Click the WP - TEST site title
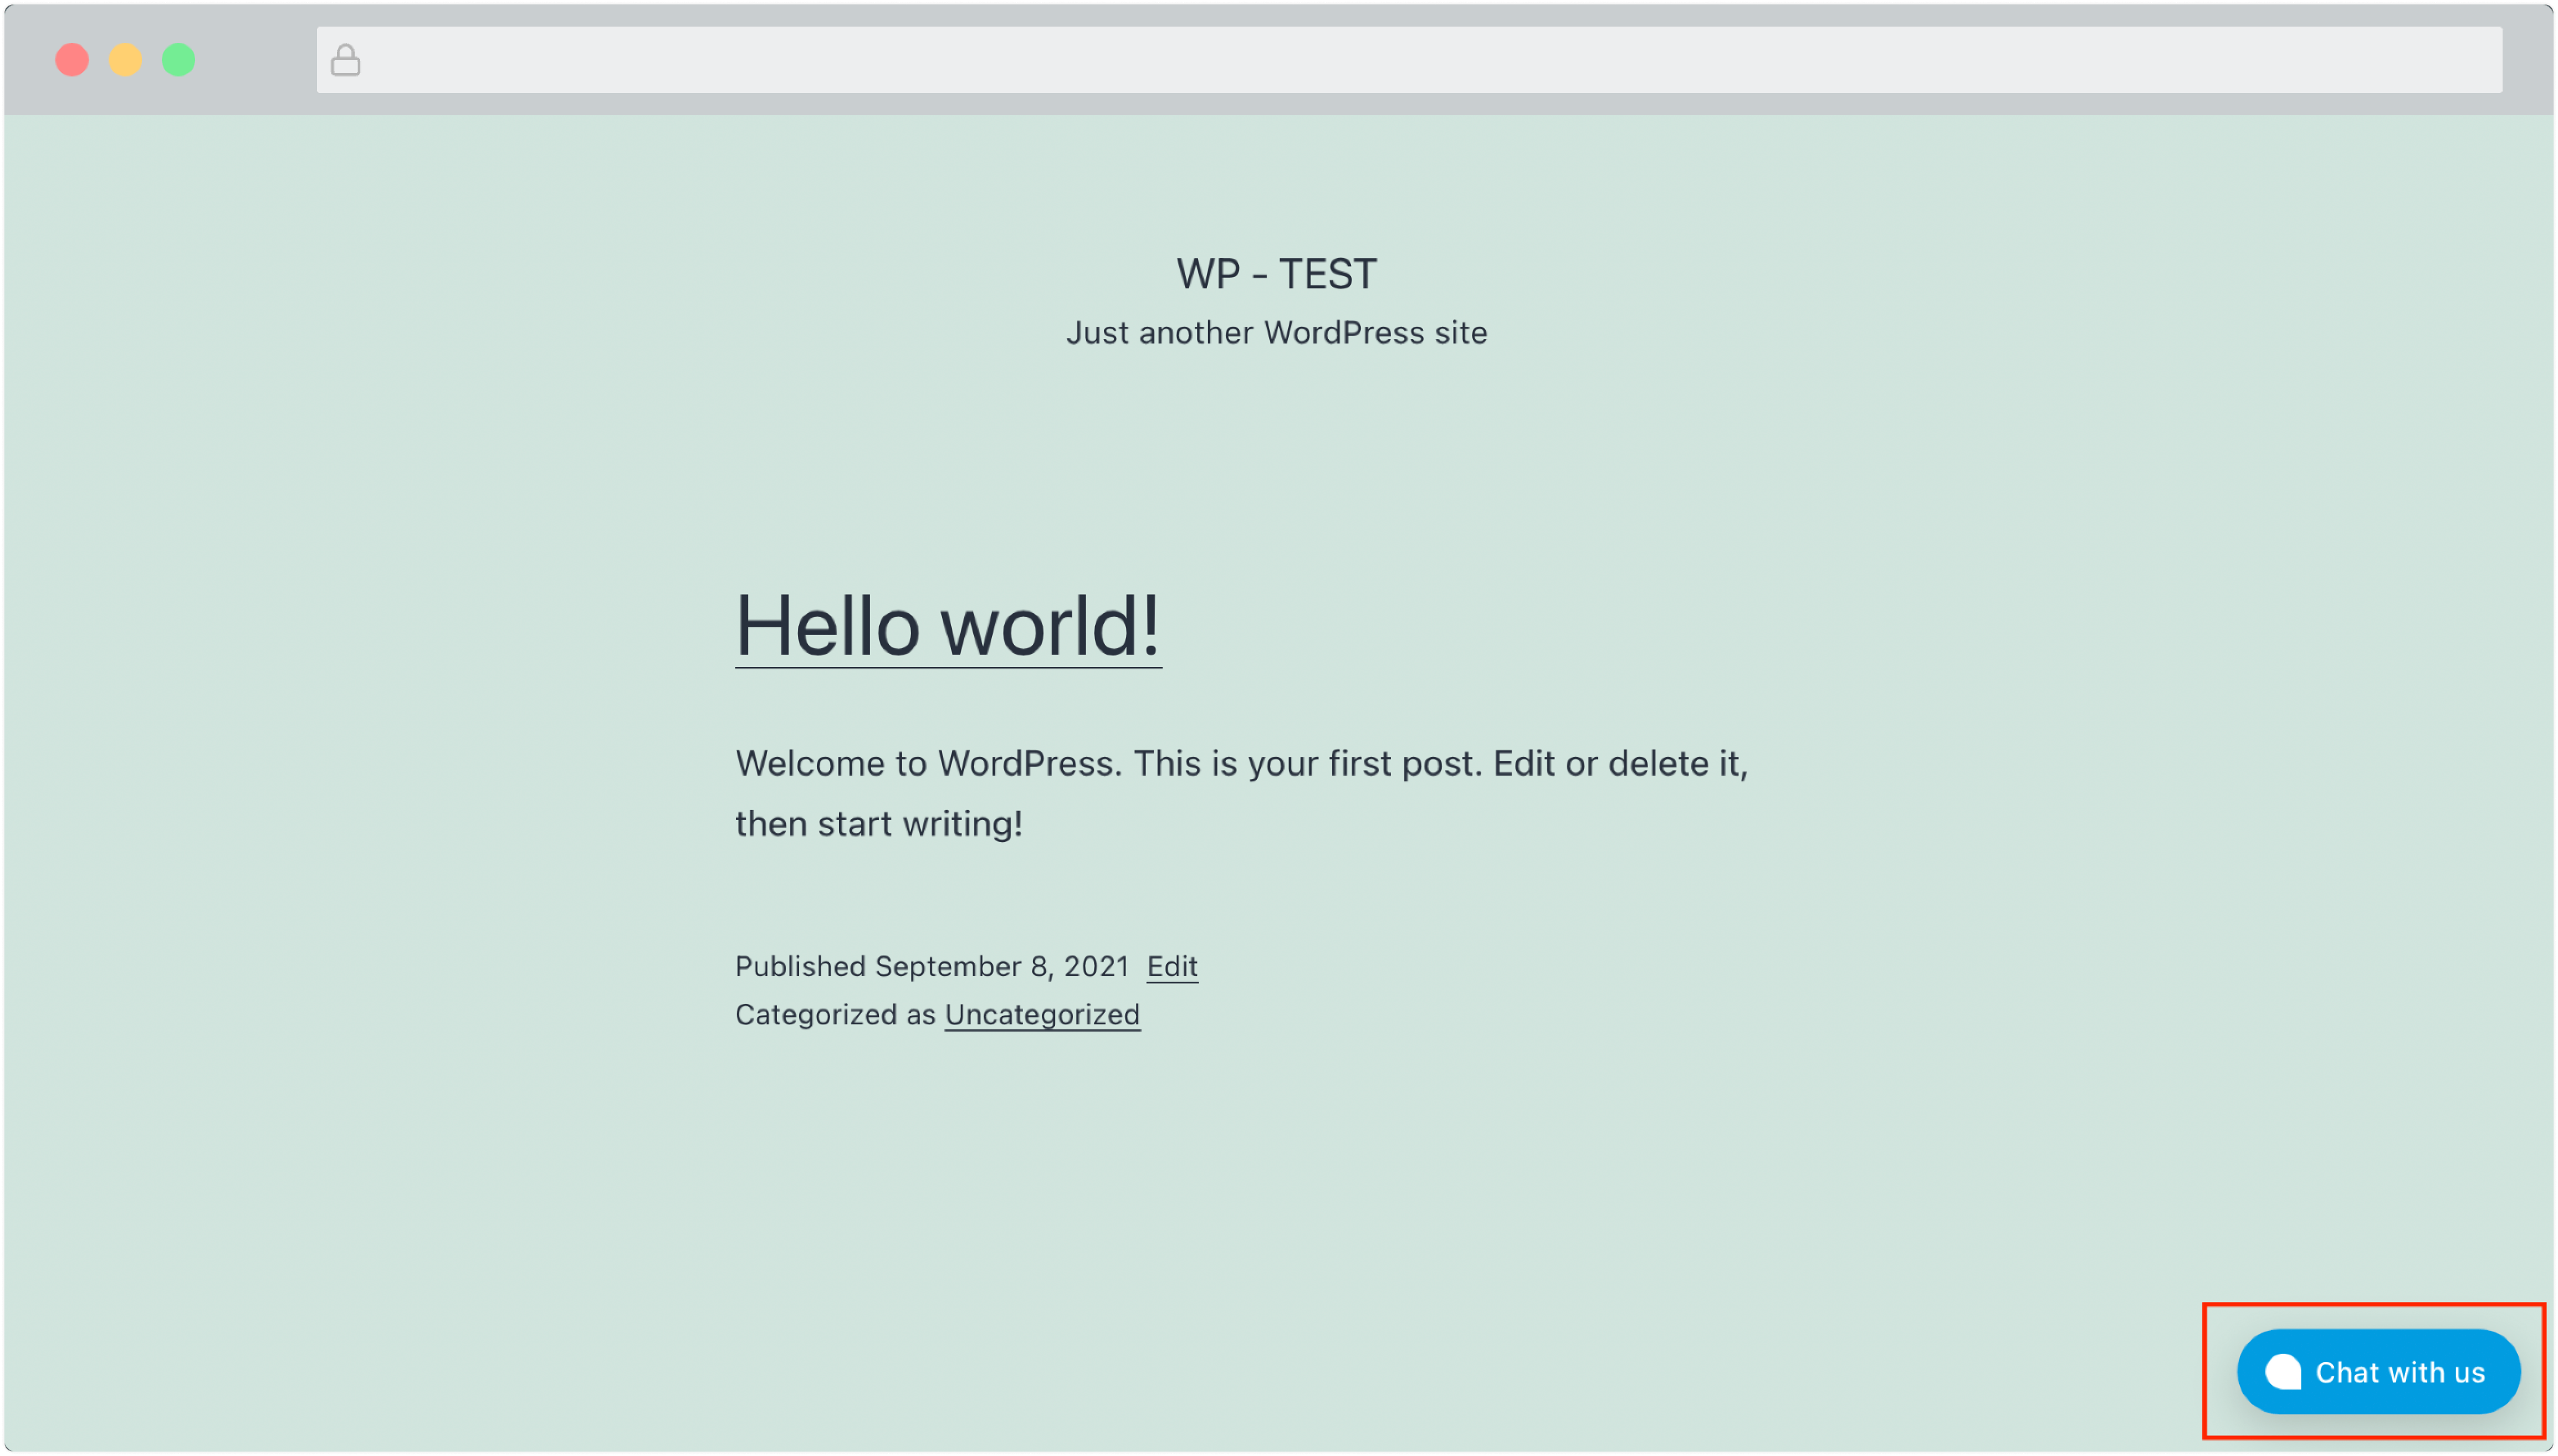 point(1277,274)
